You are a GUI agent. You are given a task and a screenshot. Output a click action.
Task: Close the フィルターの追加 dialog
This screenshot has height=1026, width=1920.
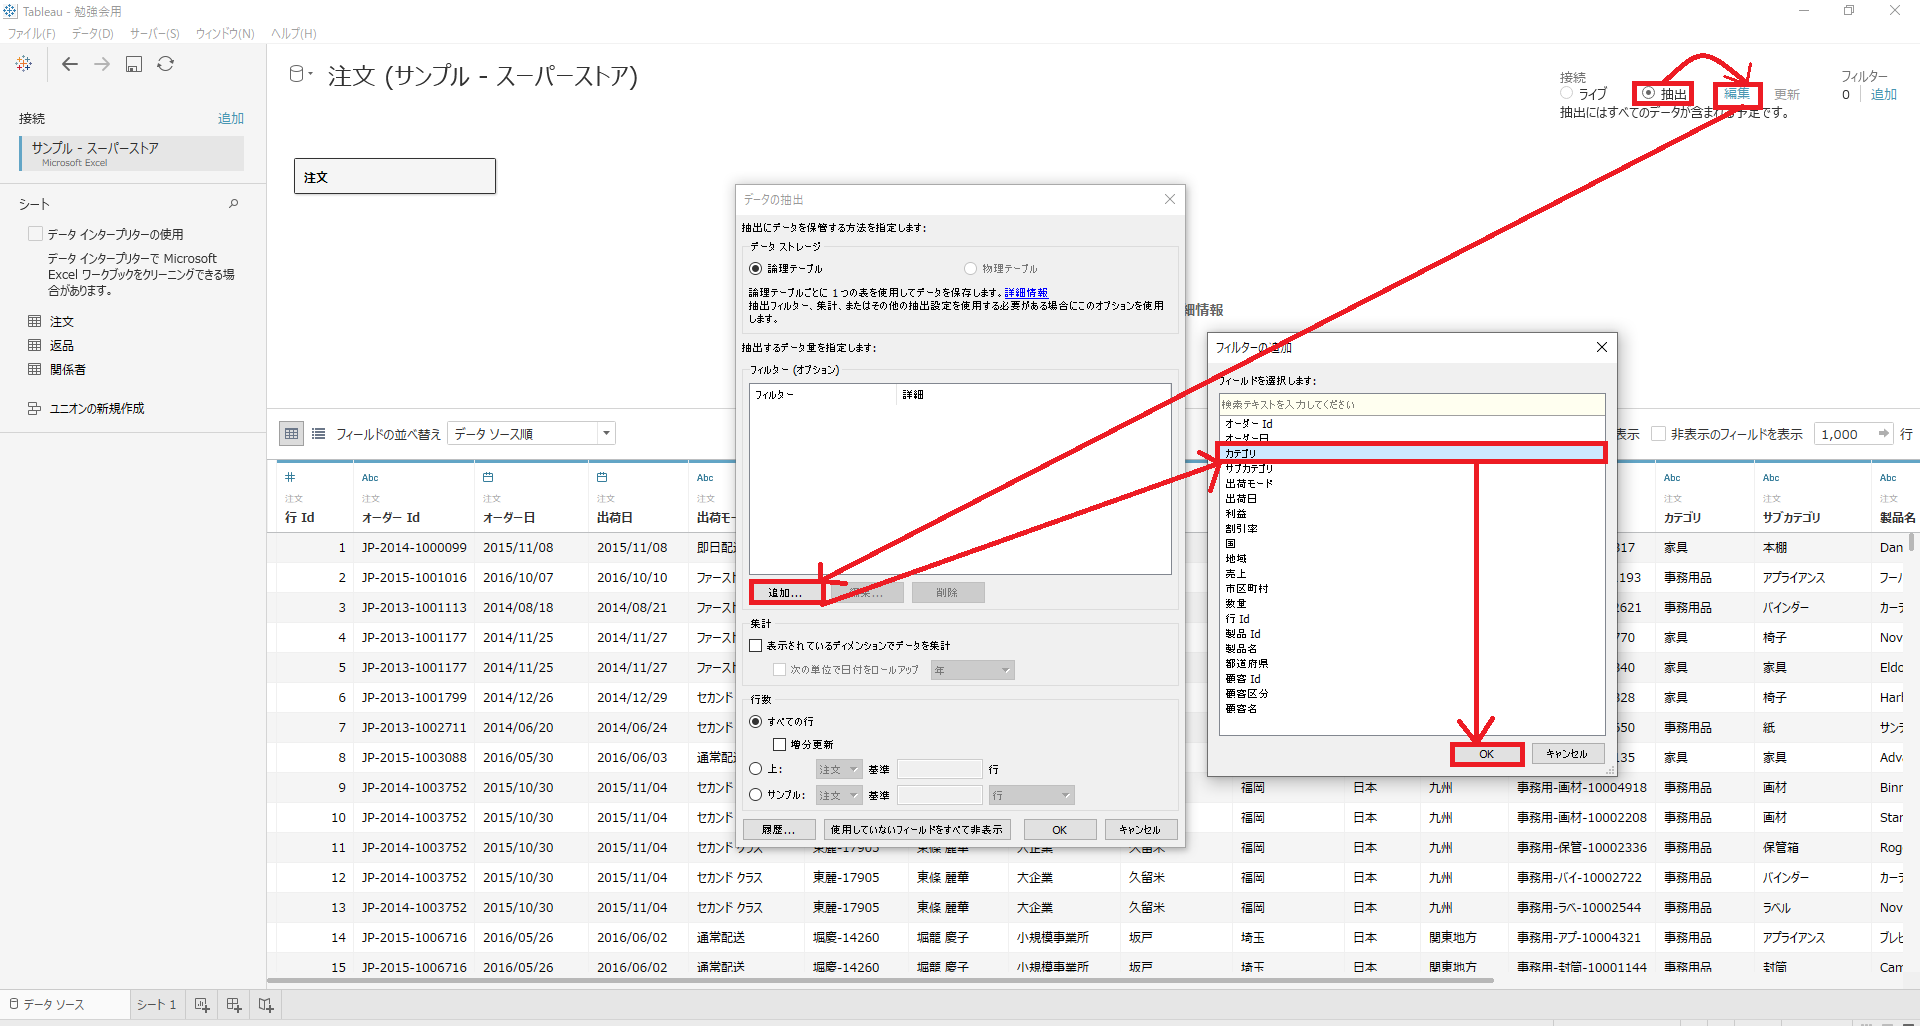click(x=1602, y=347)
